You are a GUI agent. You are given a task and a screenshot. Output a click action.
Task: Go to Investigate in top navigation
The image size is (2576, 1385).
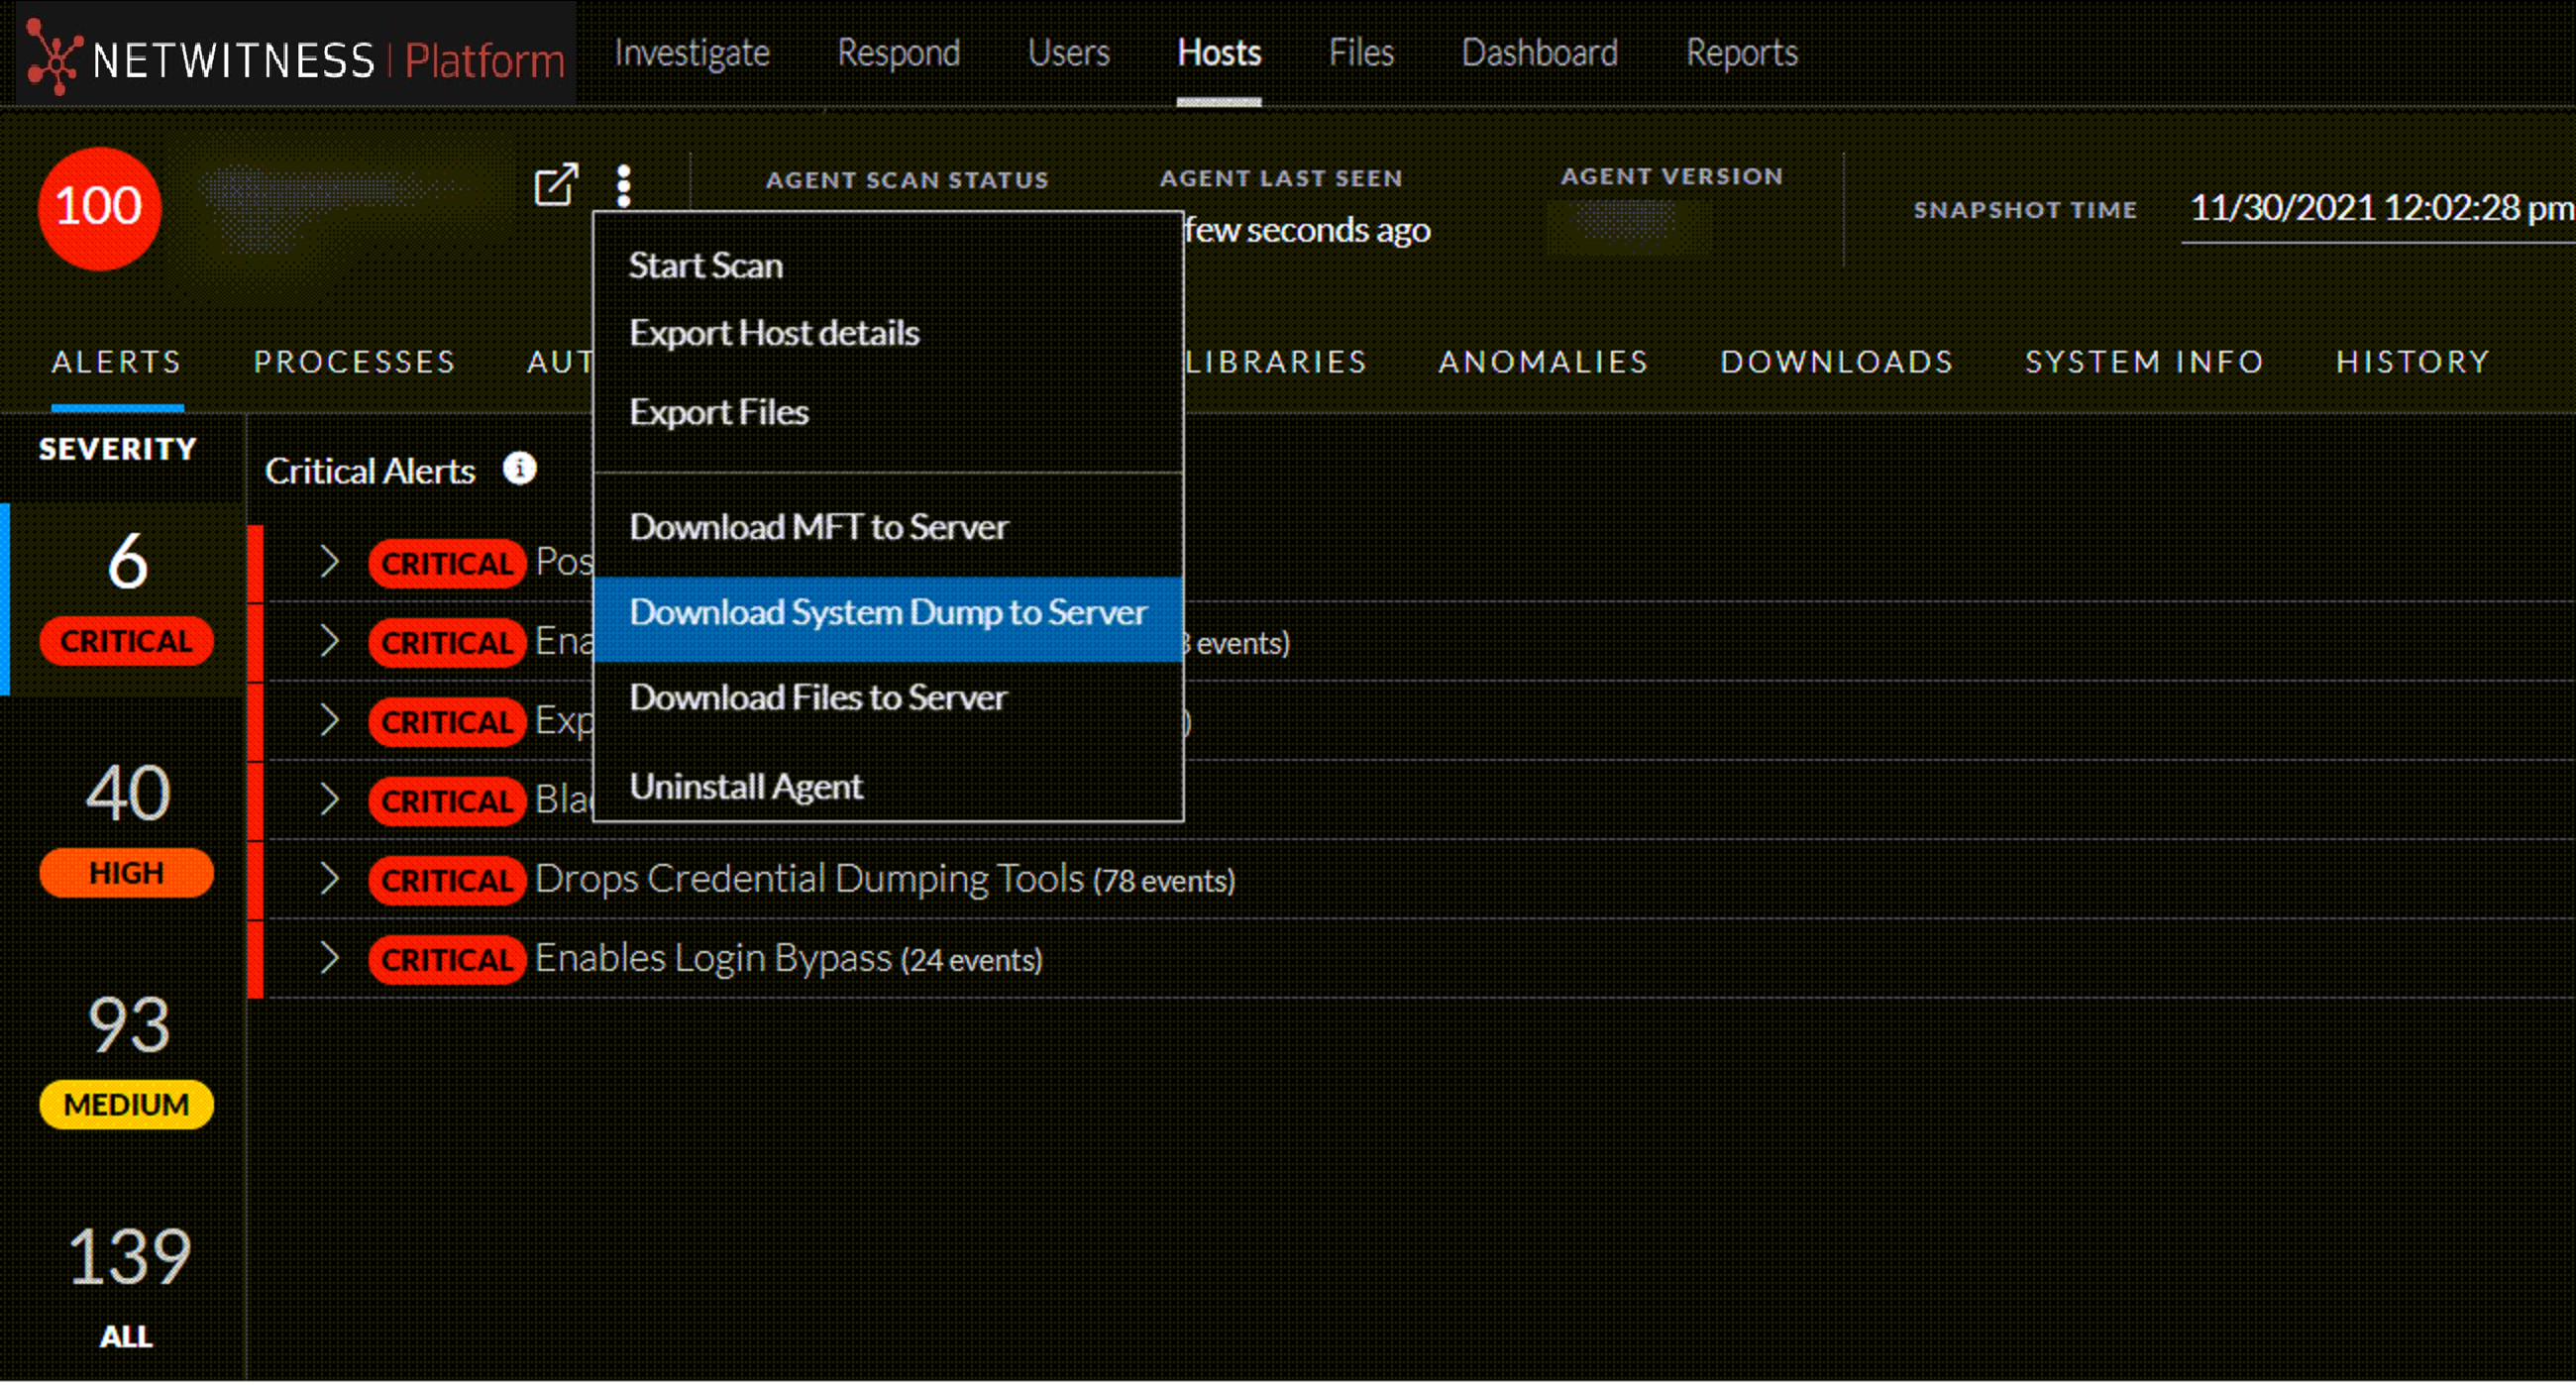(x=692, y=53)
